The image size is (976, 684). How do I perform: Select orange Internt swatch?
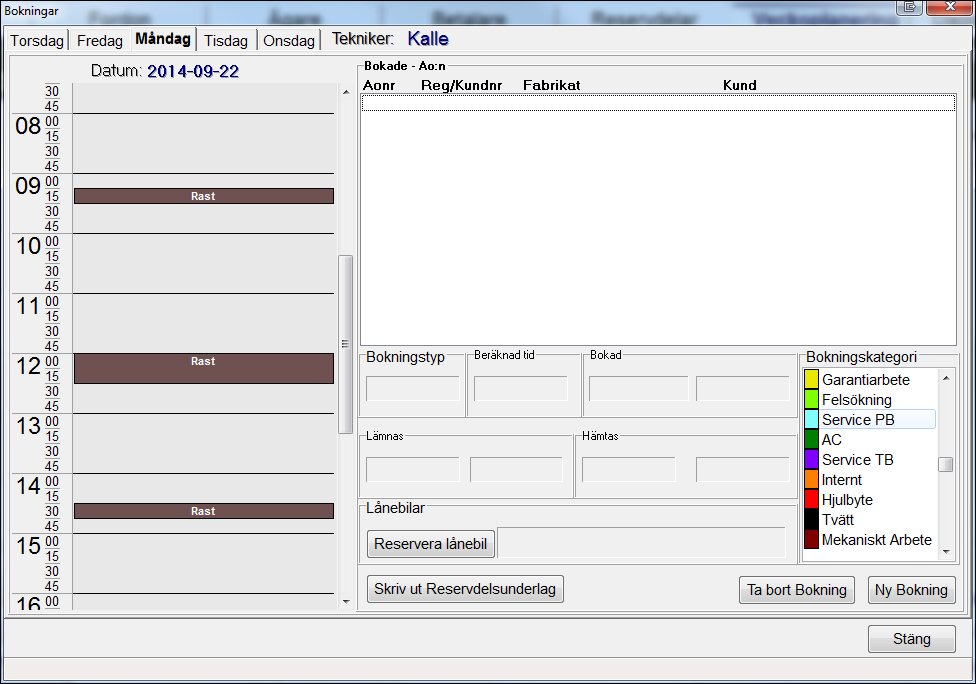tap(811, 479)
